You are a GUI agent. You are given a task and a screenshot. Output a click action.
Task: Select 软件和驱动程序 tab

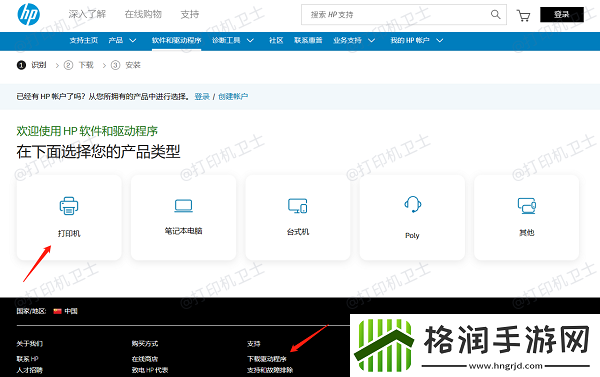176,40
